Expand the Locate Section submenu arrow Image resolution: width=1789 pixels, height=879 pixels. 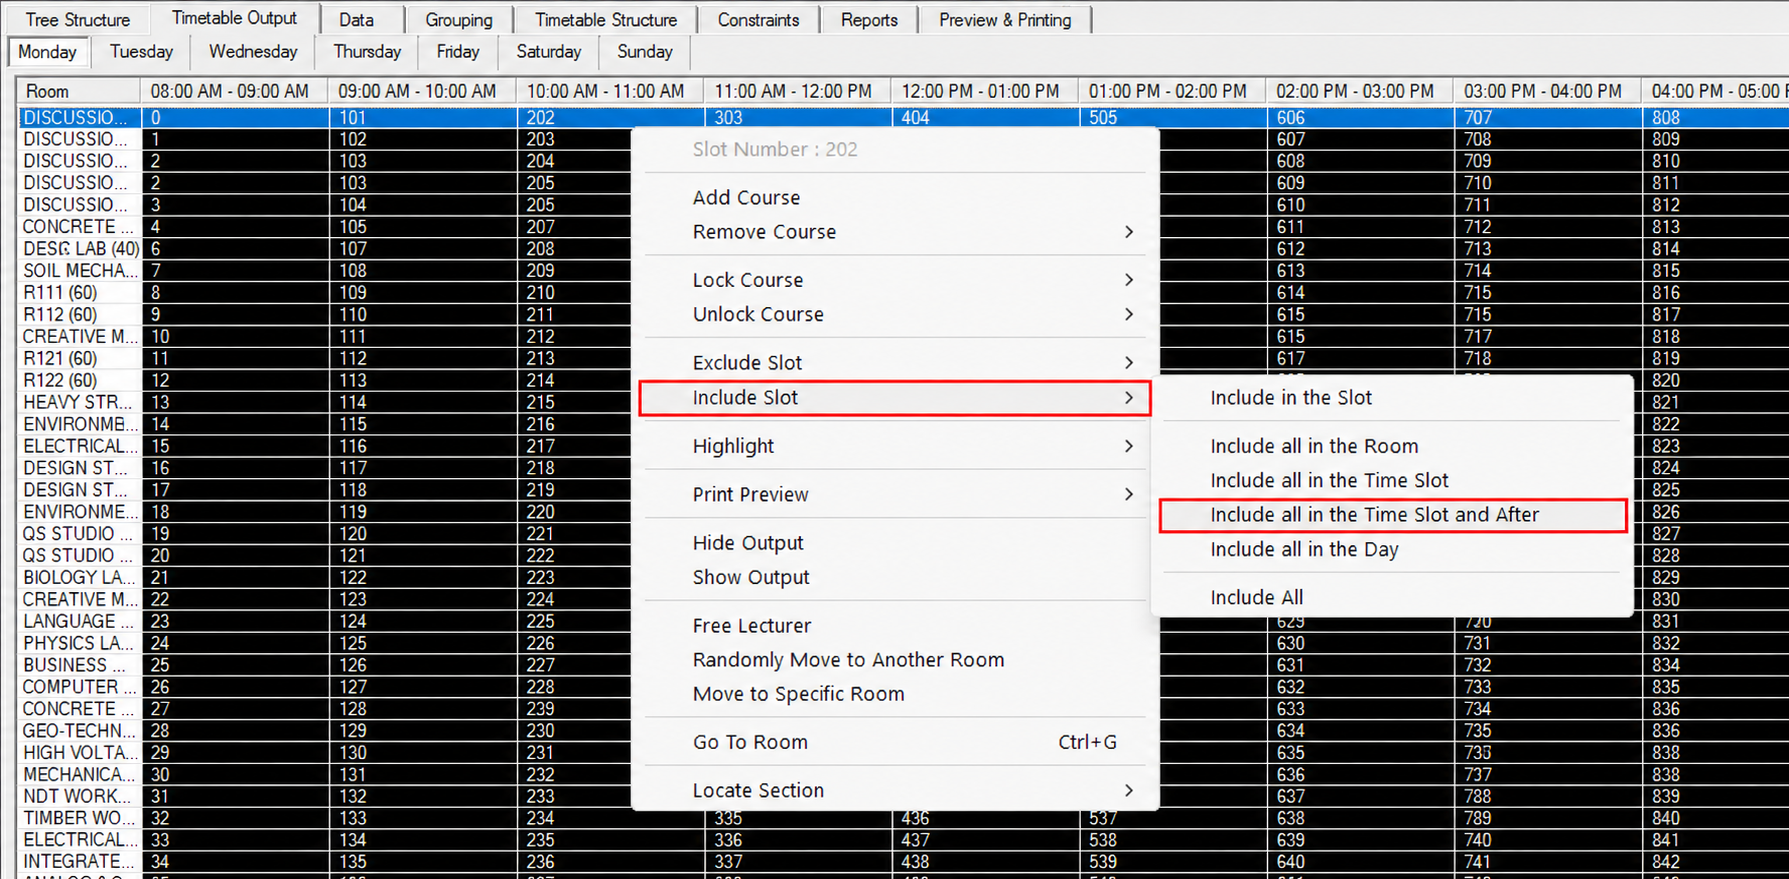1128,790
